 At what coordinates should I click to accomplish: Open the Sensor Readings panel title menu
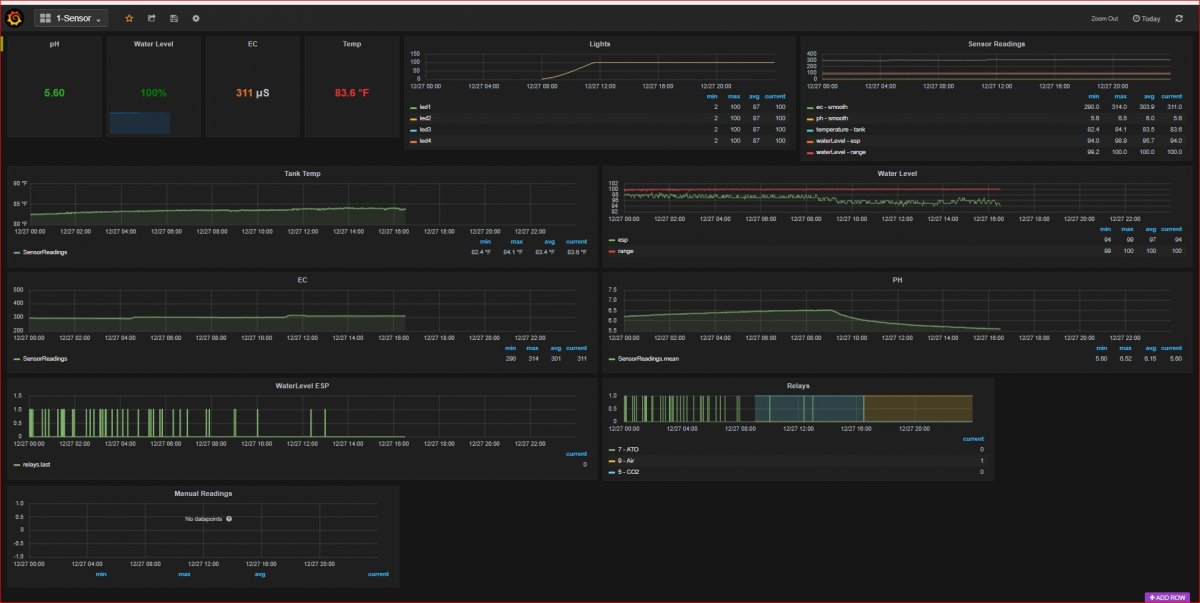[x=996, y=44]
